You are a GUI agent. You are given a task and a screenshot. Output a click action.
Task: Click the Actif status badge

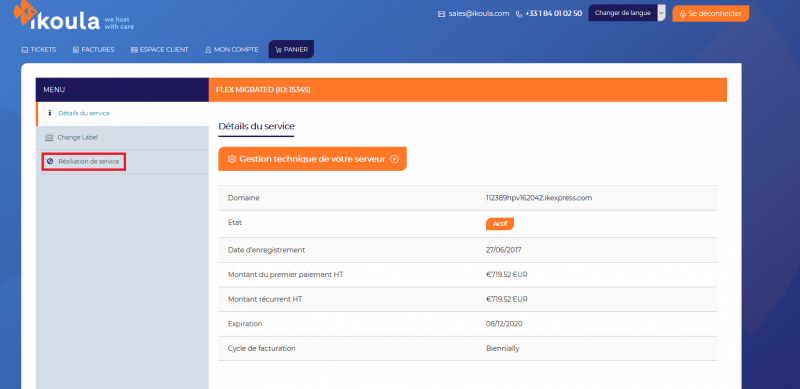pos(499,224)
